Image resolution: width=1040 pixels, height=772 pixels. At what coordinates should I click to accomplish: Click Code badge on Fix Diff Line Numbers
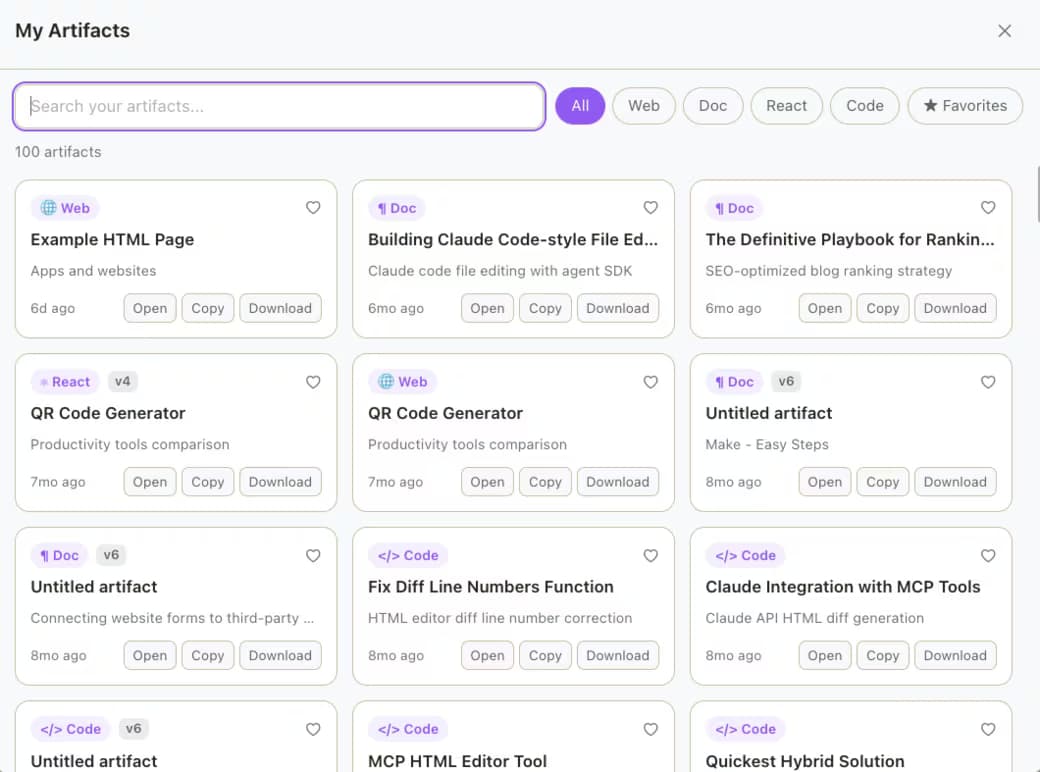pos(408,556)
